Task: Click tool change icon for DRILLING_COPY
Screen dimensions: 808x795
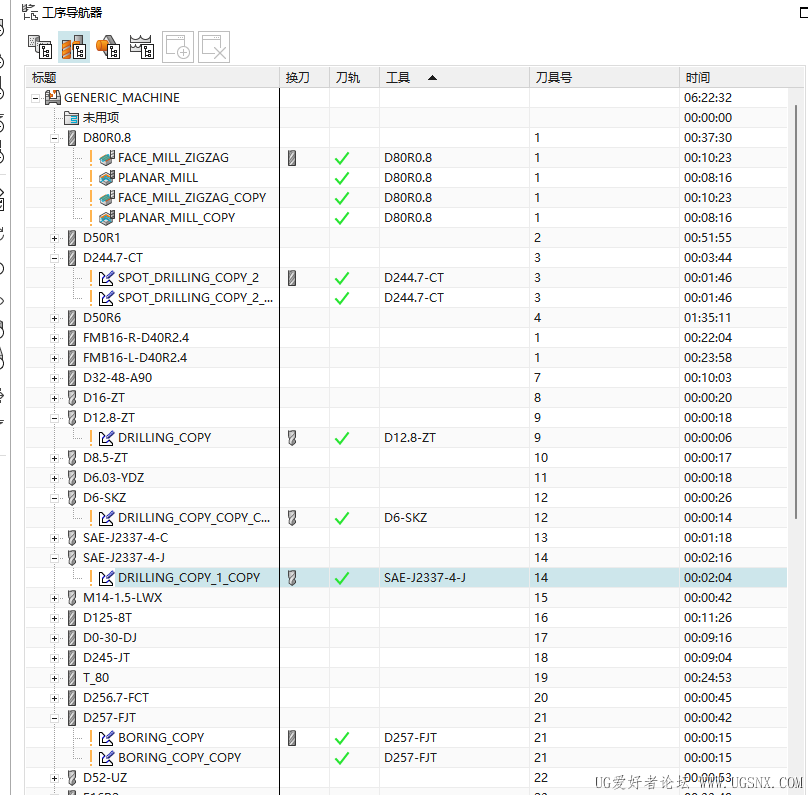Action: pos(292,438)
